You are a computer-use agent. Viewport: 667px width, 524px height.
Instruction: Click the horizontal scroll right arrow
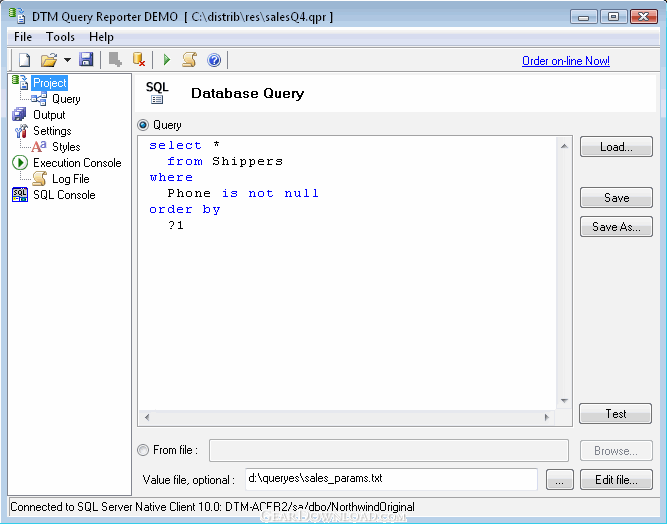point(547,417)
